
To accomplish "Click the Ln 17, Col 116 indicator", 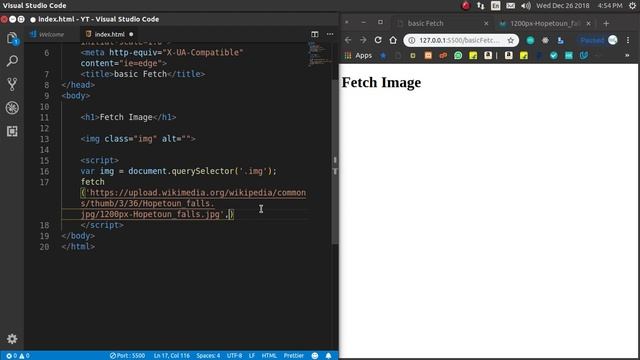I will (x=172, y=356).
